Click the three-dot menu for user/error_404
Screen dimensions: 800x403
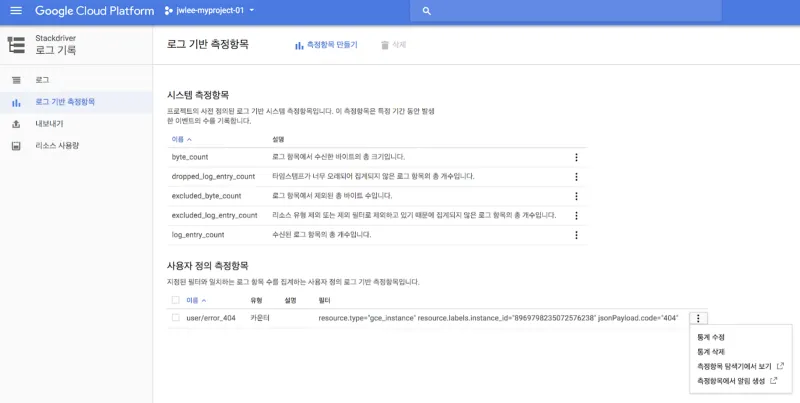pos(698,318)
